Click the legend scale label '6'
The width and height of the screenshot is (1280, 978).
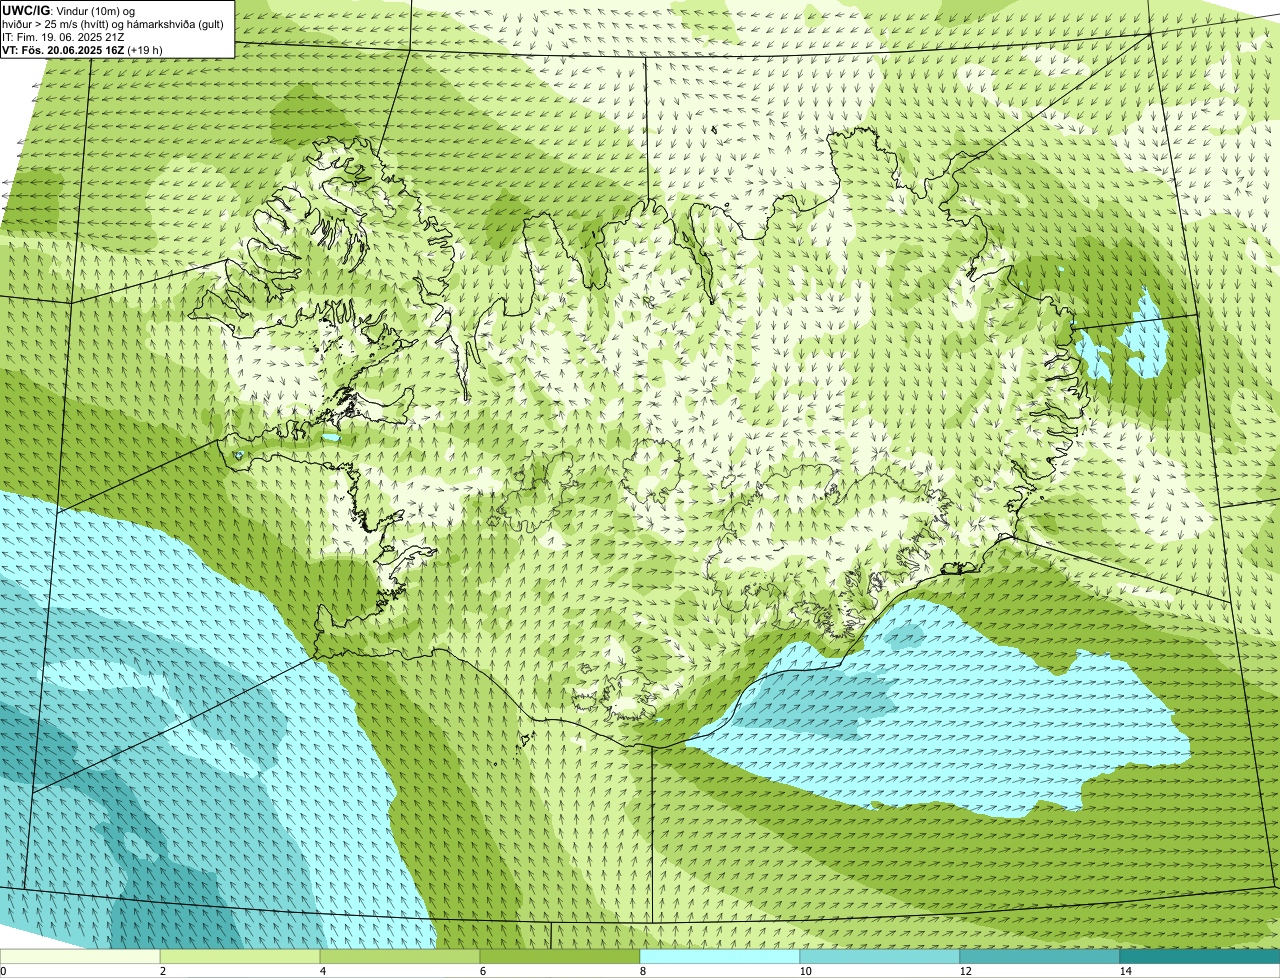point(482,971)
